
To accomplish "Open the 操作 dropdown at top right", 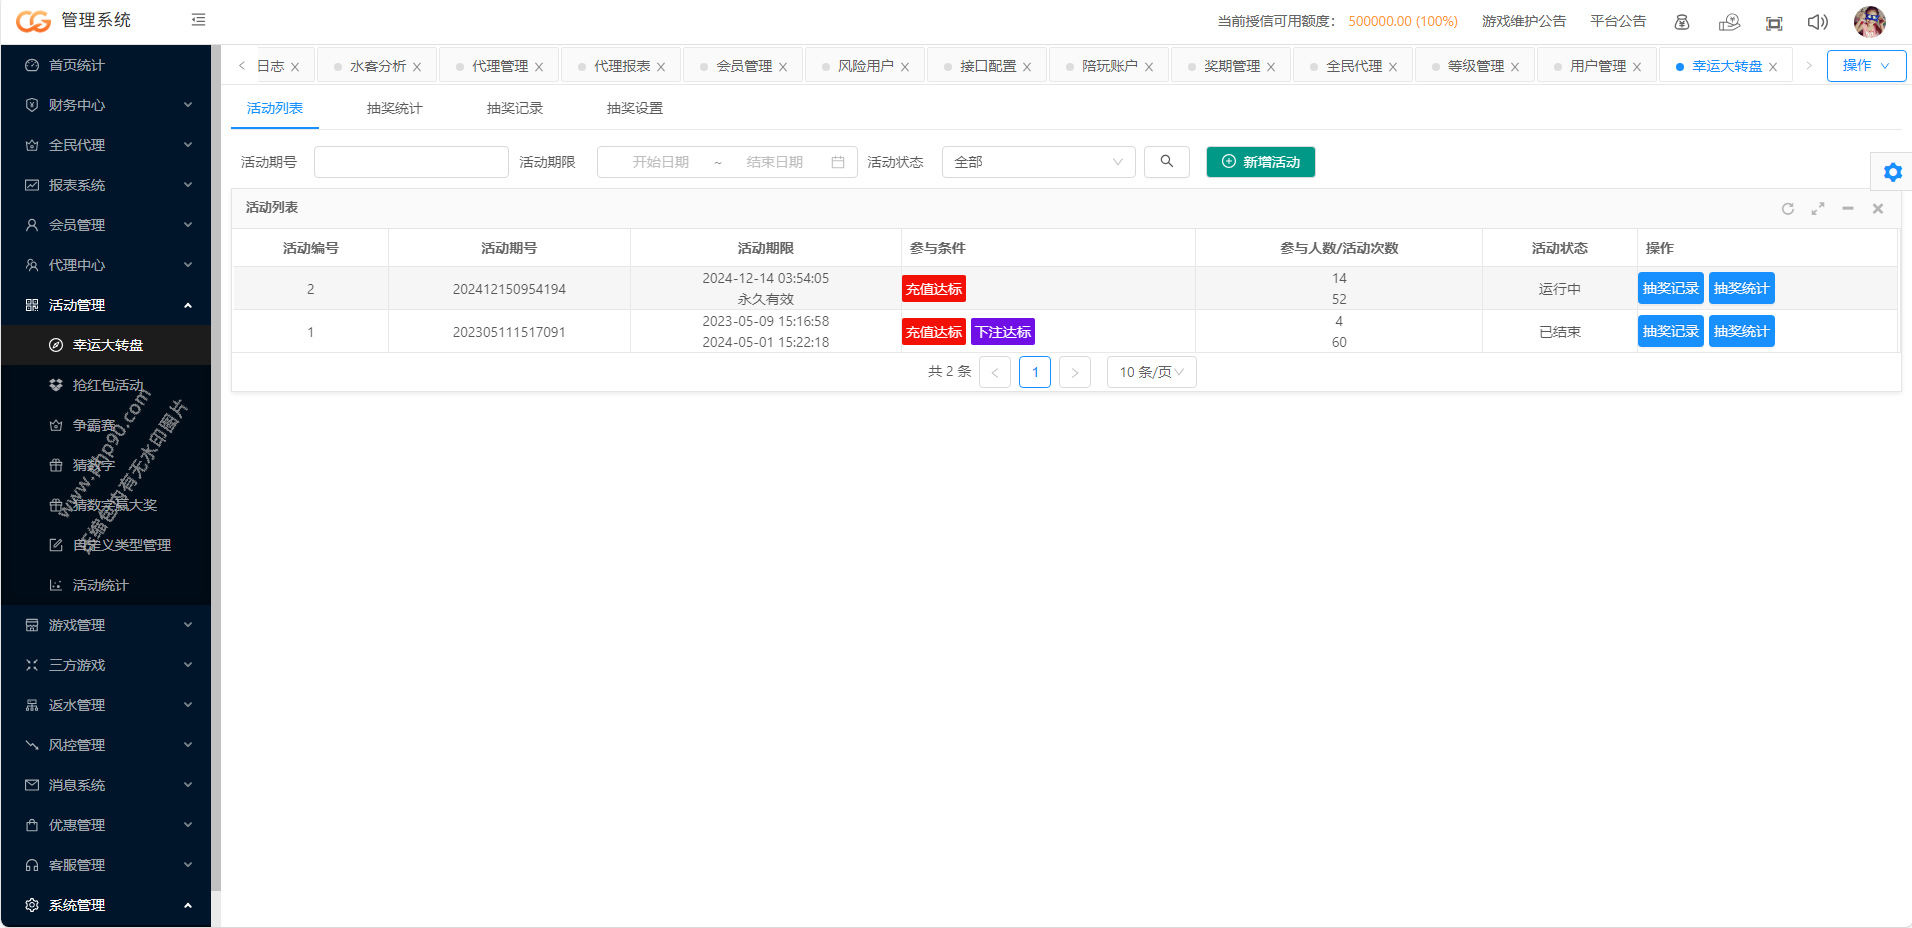I will coord(1865,66).
